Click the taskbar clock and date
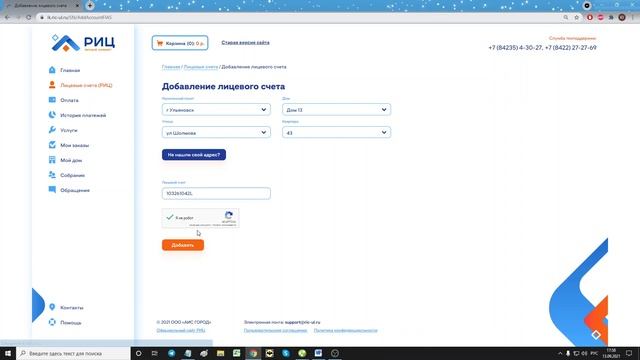Screen dimensions: 640x360 (x=611, y=353)
